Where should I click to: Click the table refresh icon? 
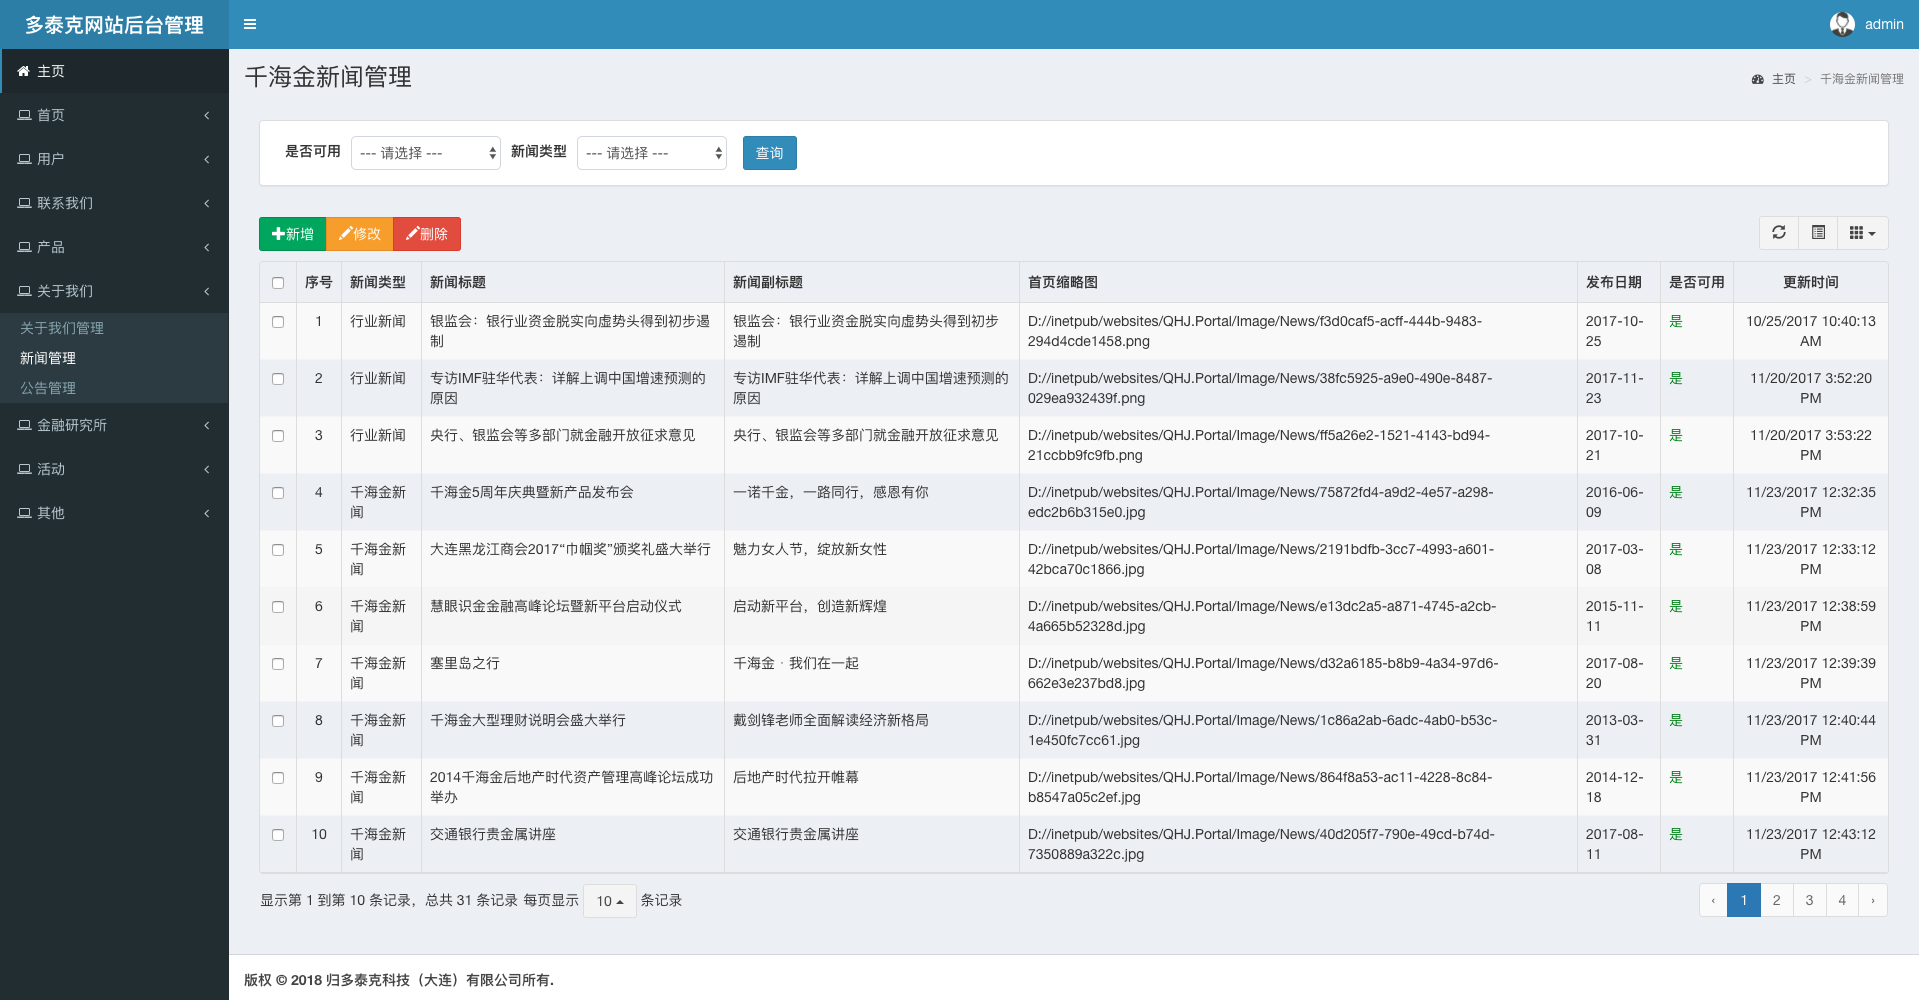[x=1779, y=233]
